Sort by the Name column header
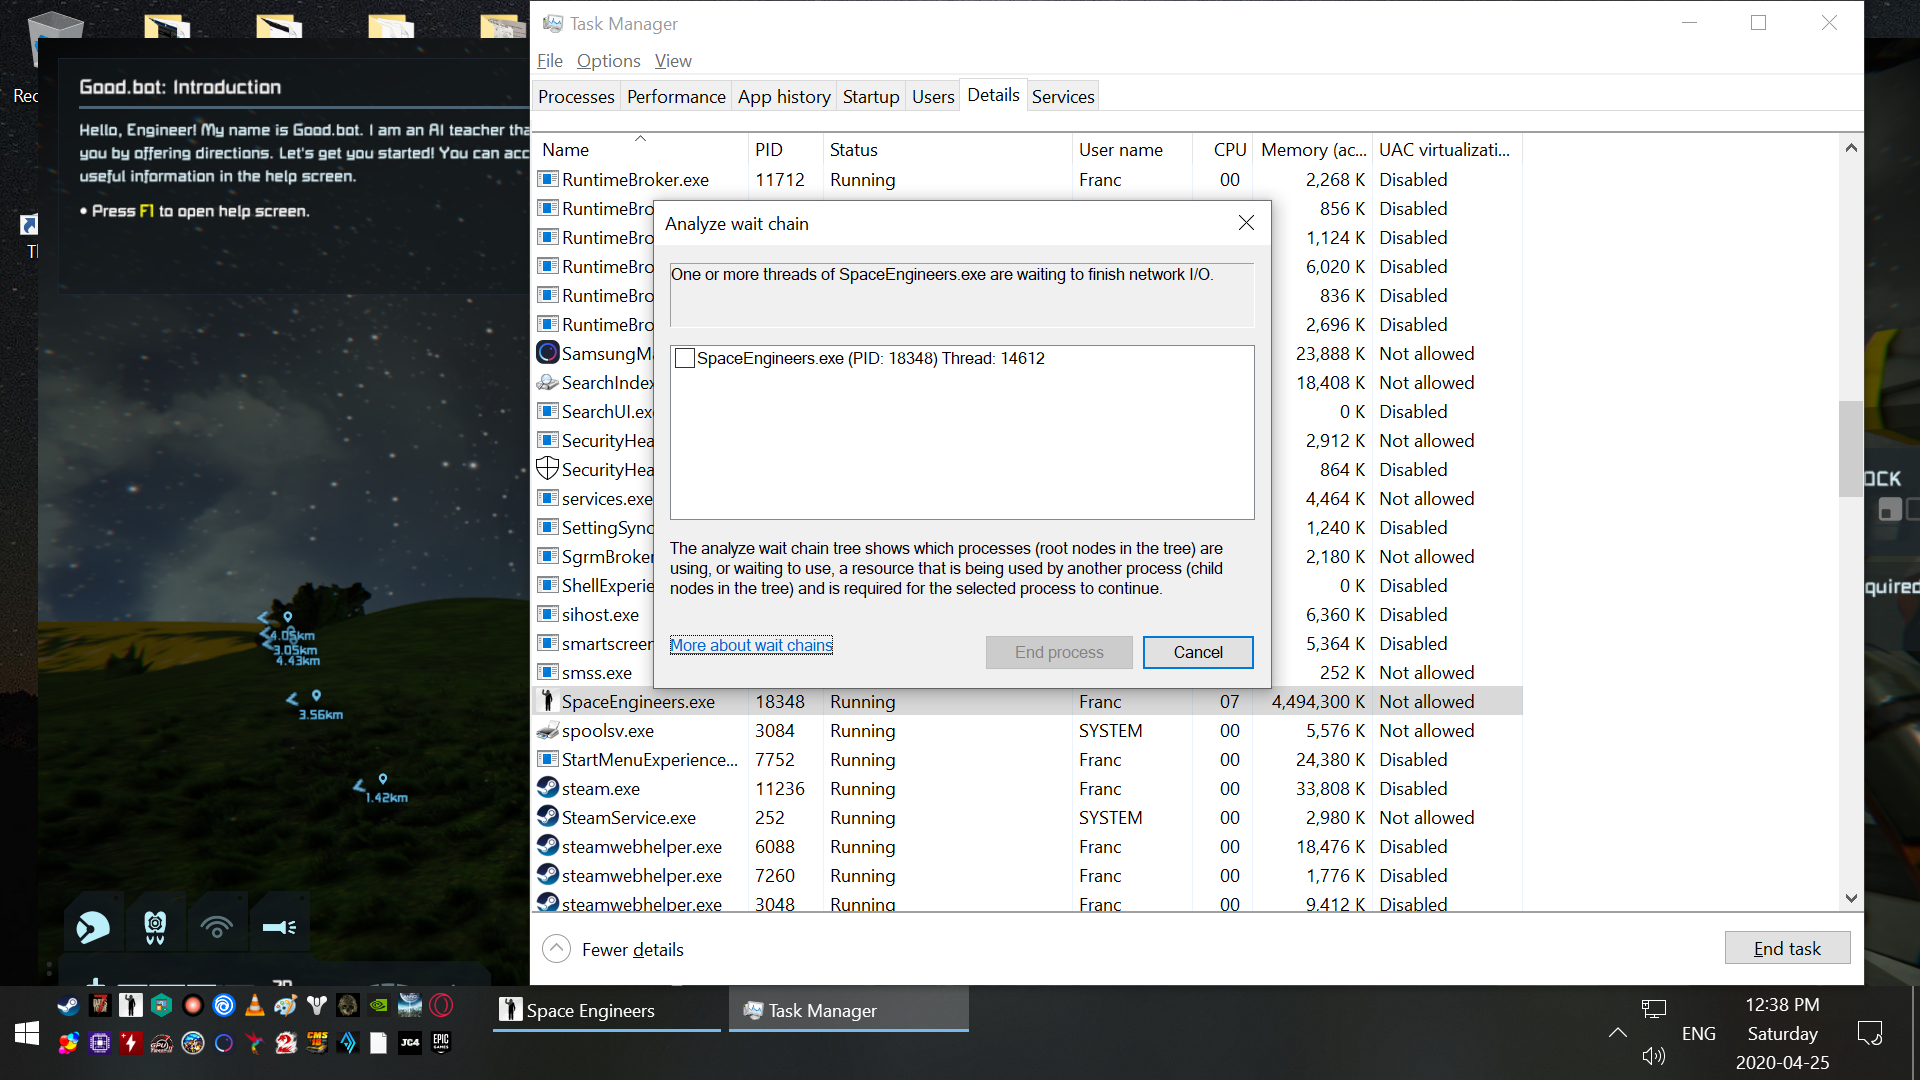The image size is (1920, 1080). pyautogui.click(x=566, y=150)
